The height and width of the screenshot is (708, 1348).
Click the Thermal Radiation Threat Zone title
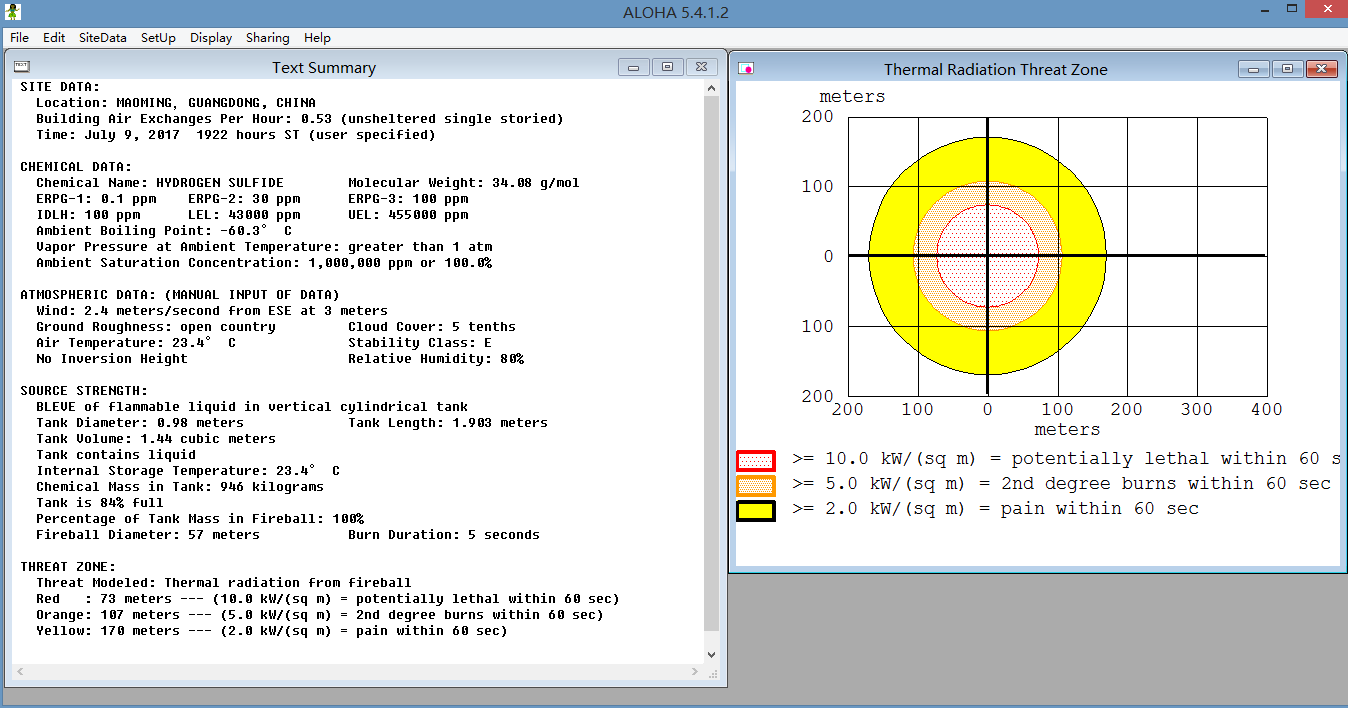pos(995,70)
